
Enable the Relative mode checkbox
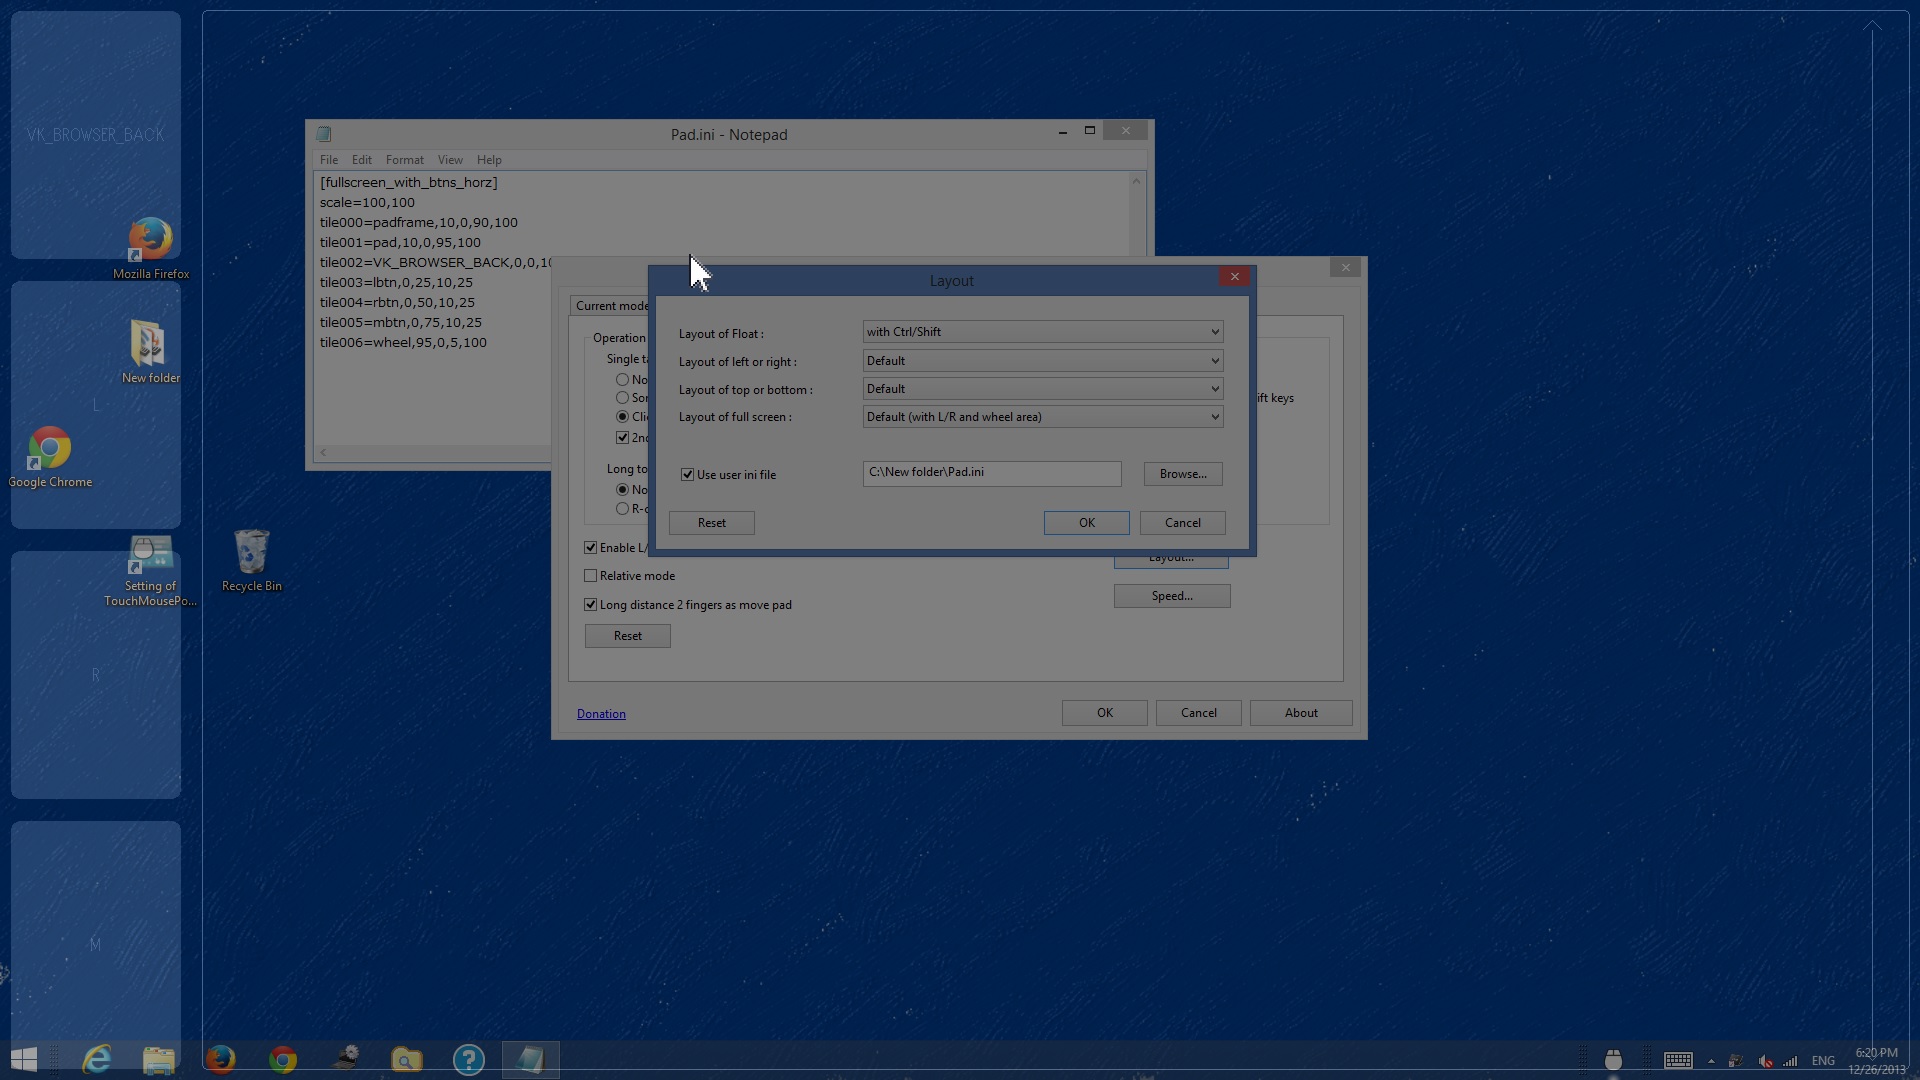click(591, 576)
